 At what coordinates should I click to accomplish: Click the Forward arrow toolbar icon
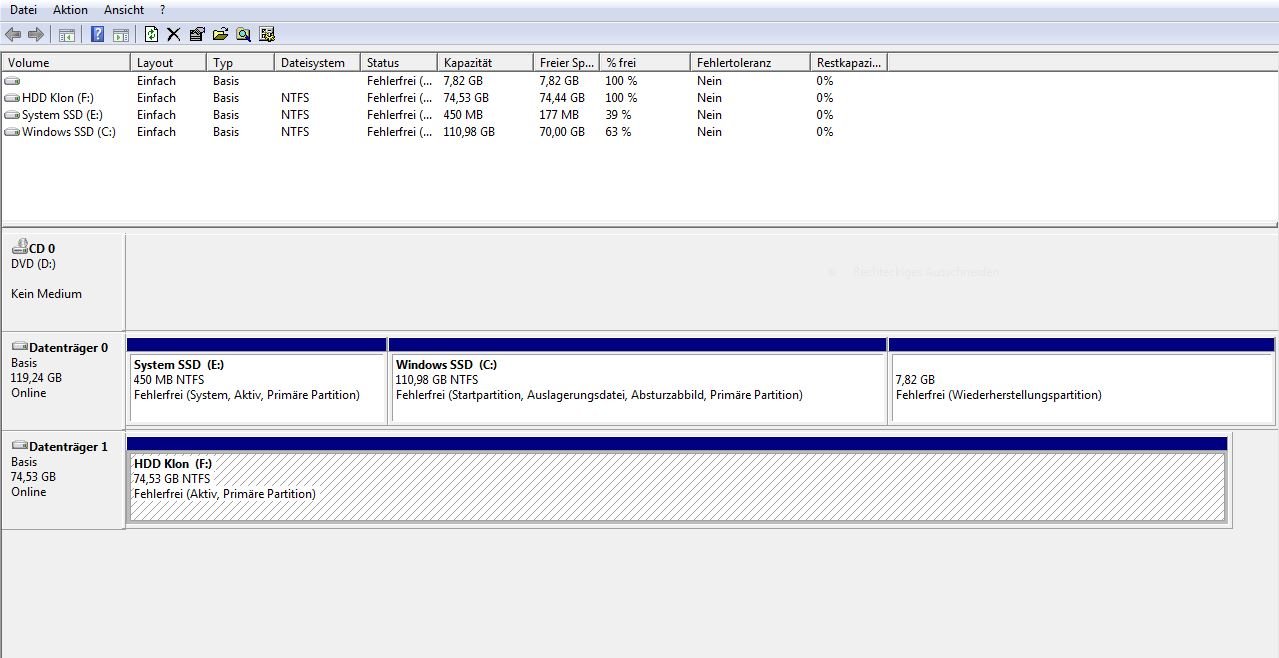(36, 35)
